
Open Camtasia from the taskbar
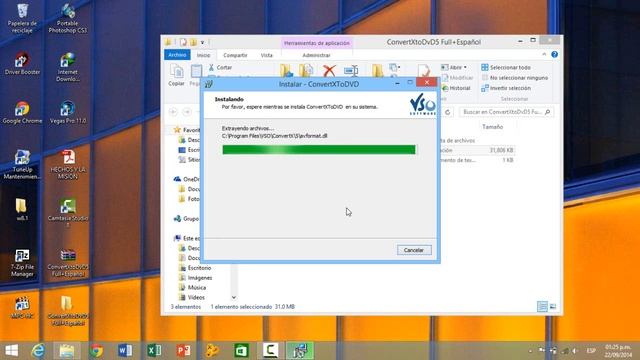click(x=270, y=351)
